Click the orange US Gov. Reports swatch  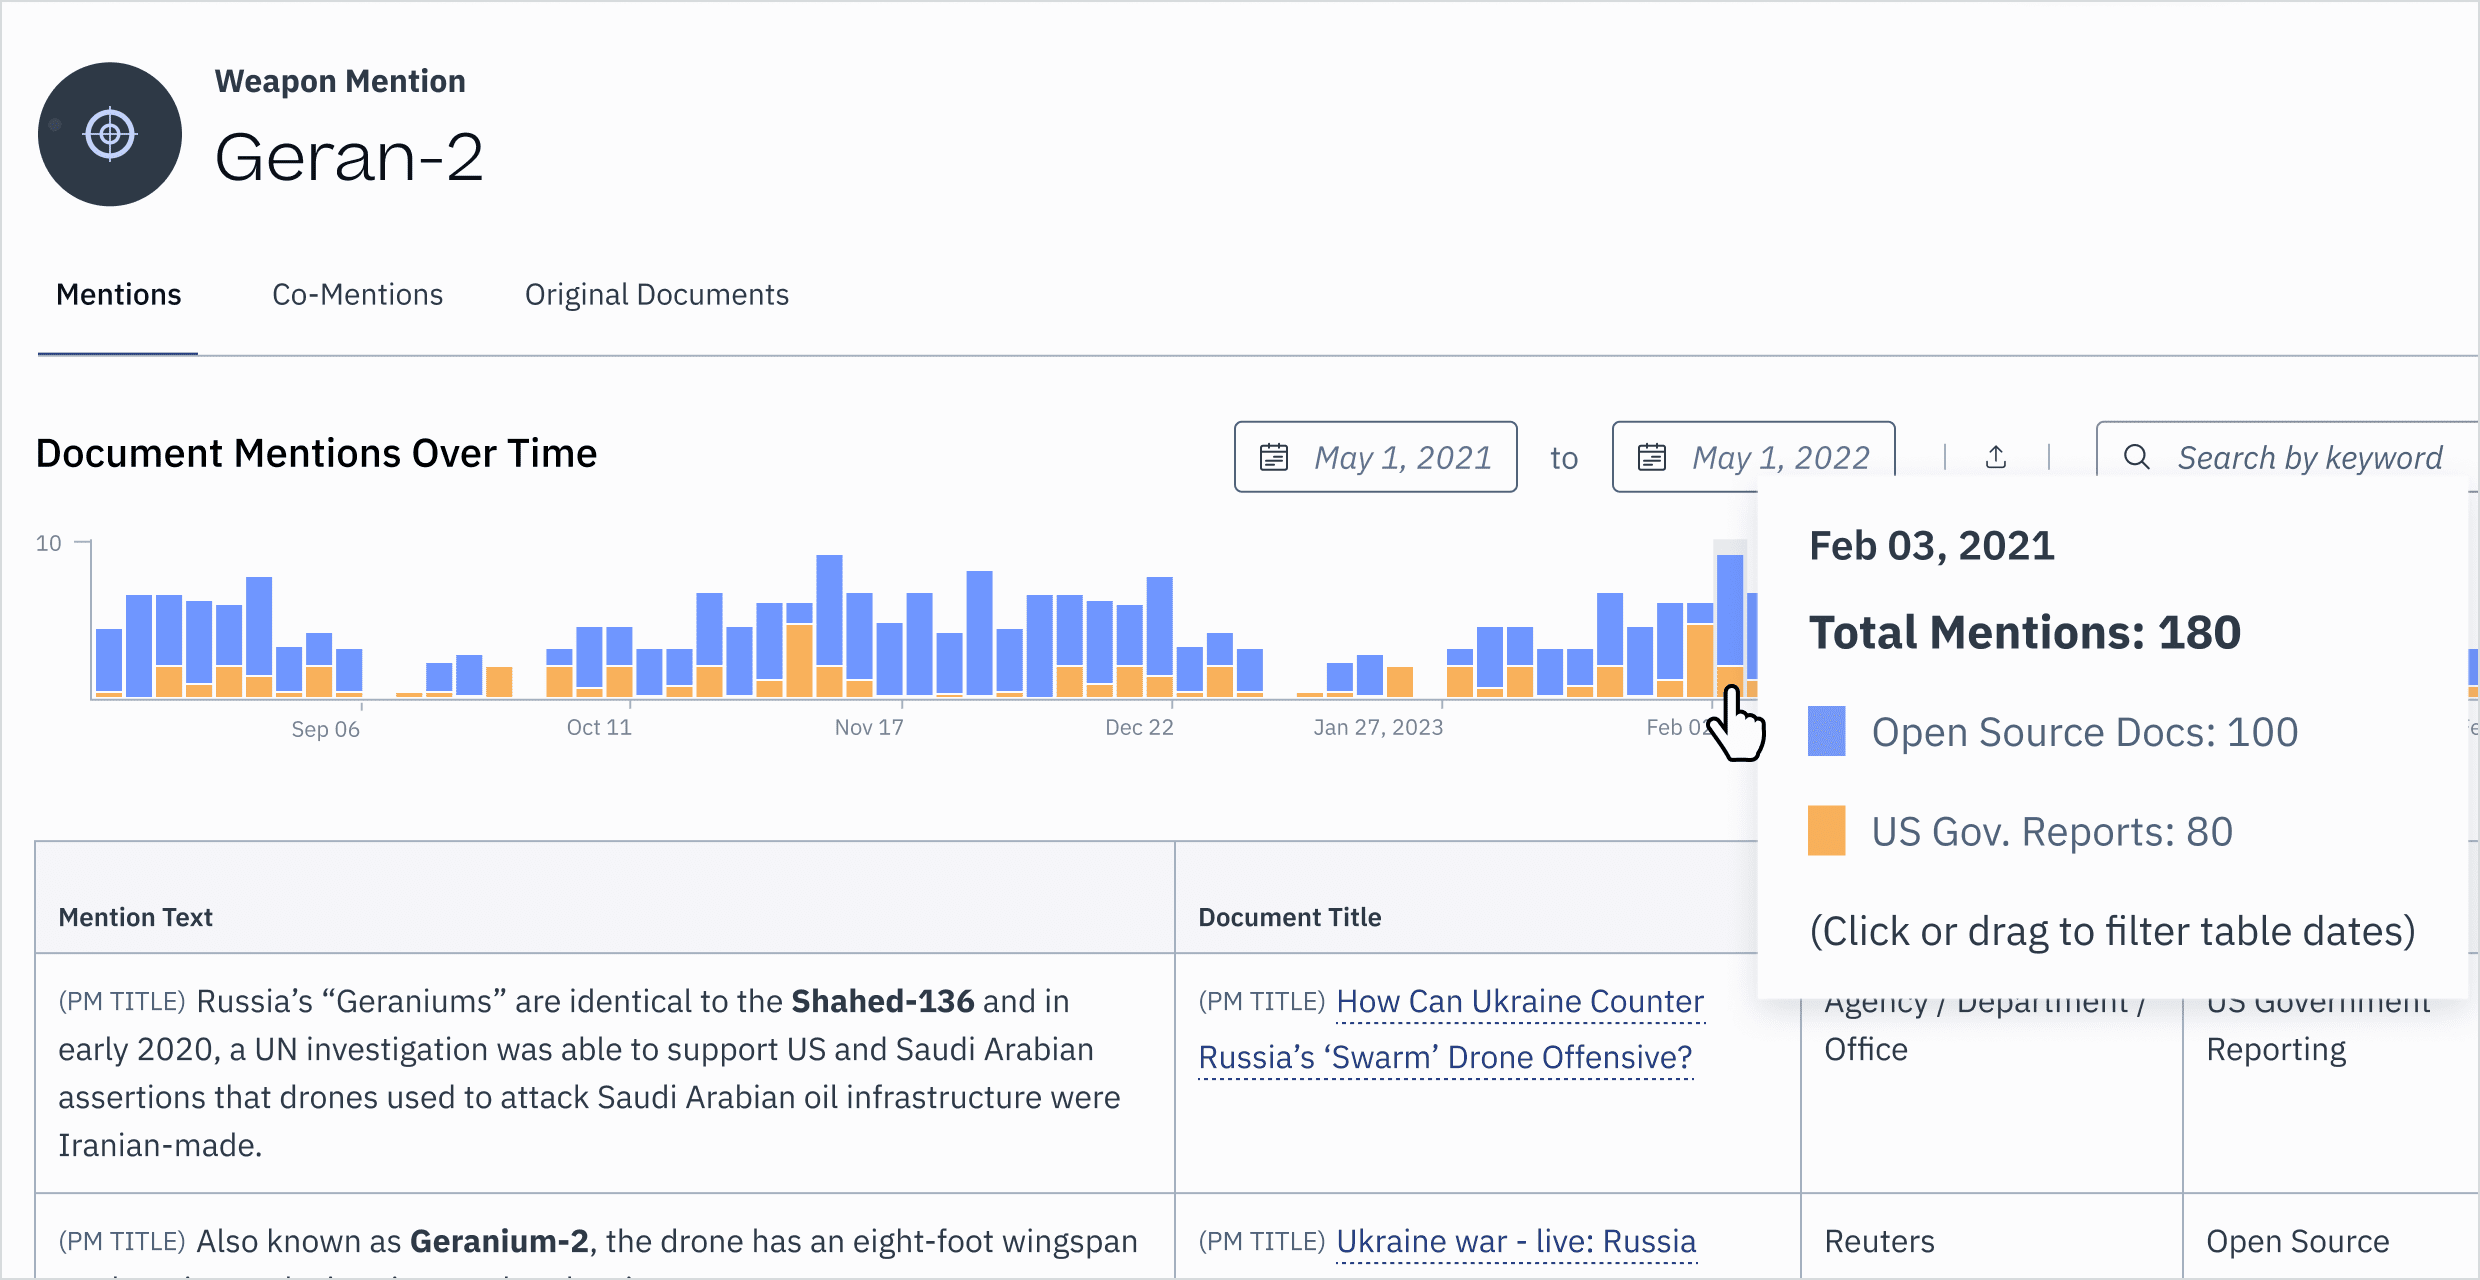click(x=1826, y=831)
